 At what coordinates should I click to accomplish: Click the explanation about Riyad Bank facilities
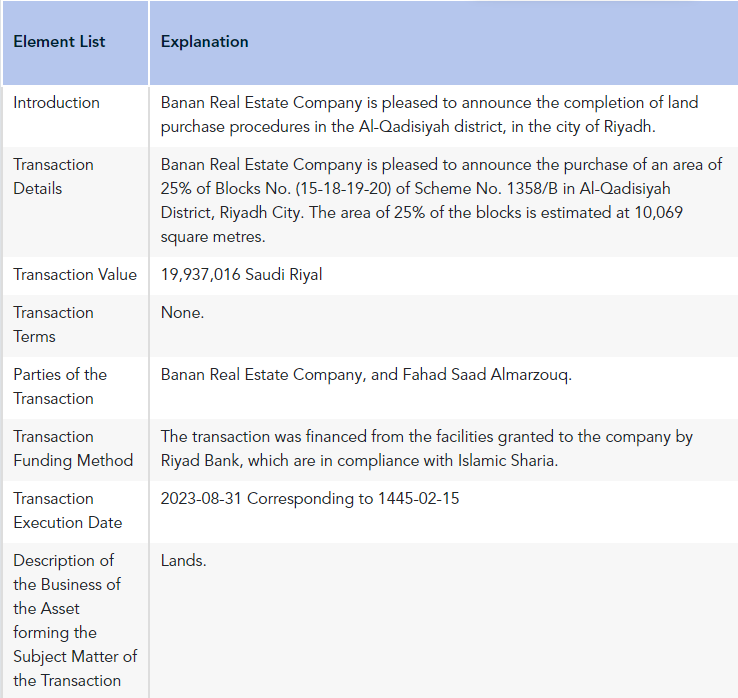(426, 449)
